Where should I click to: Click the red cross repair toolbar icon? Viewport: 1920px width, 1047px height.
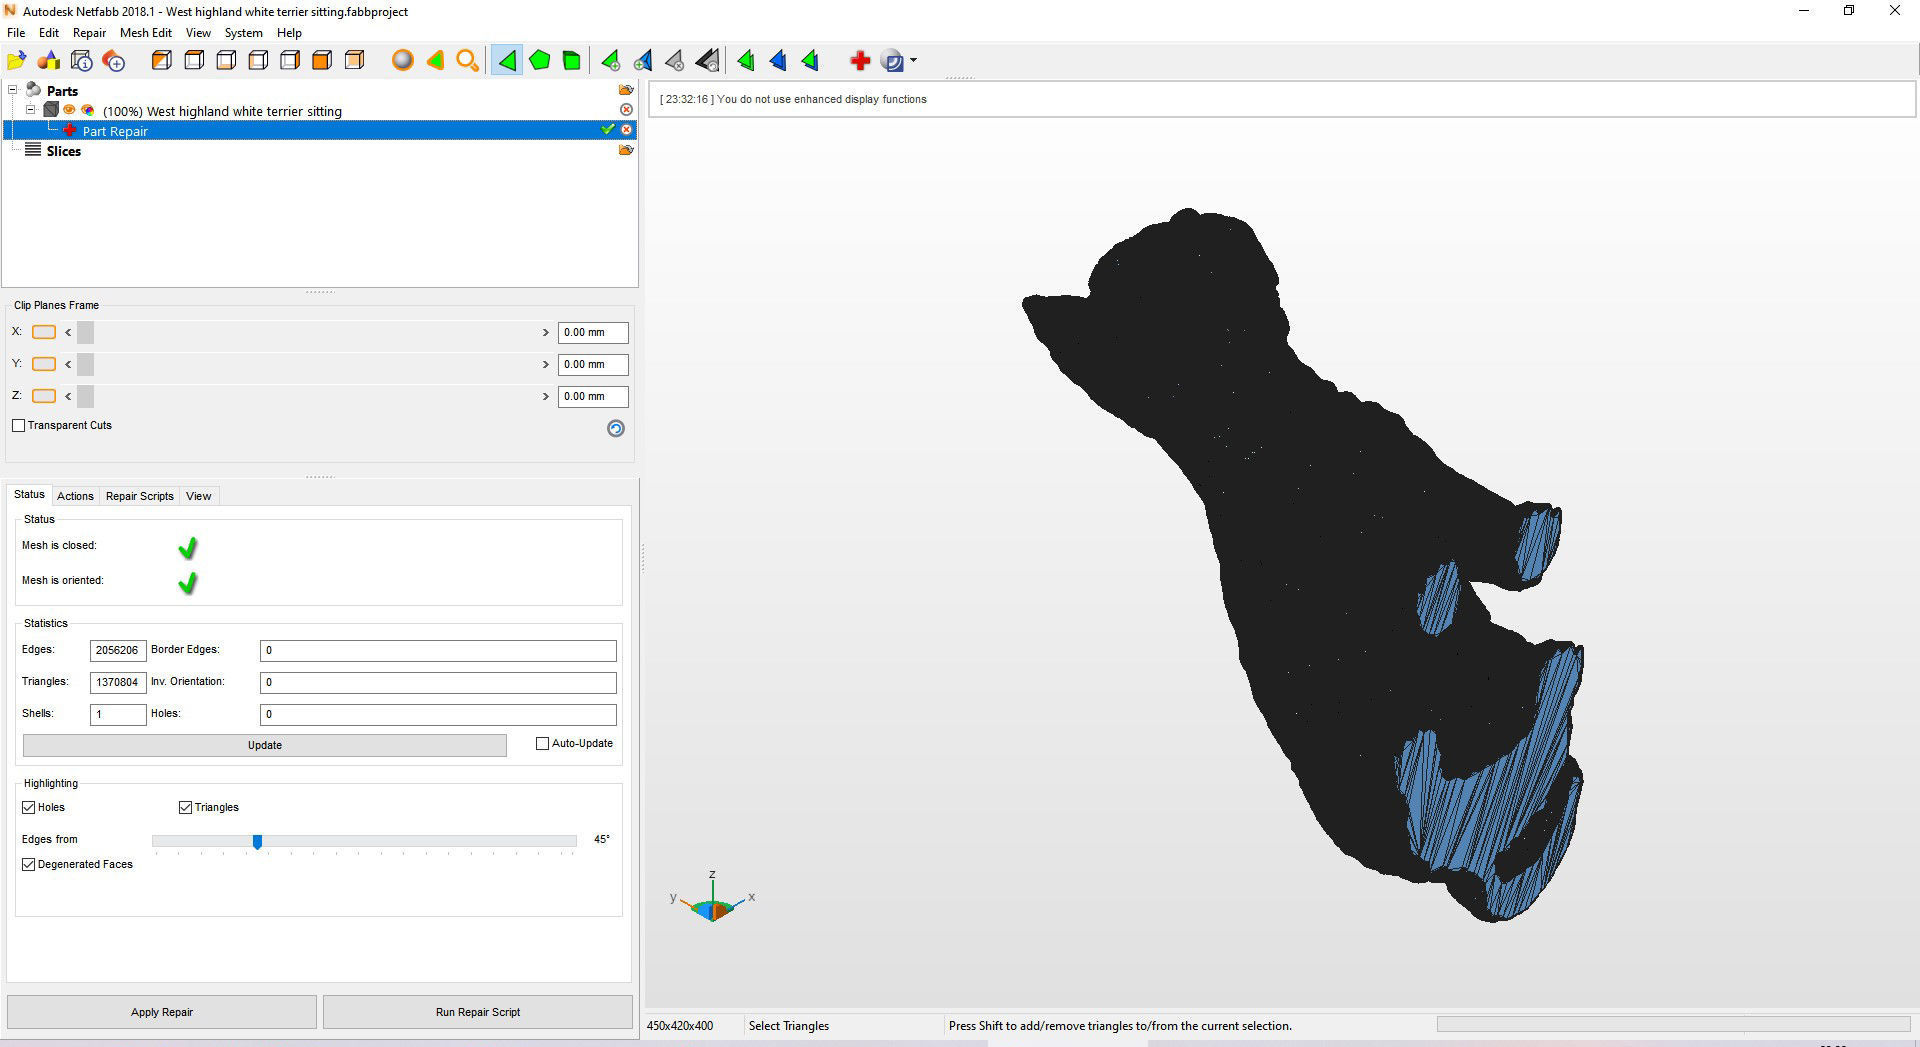pos(860,61)
